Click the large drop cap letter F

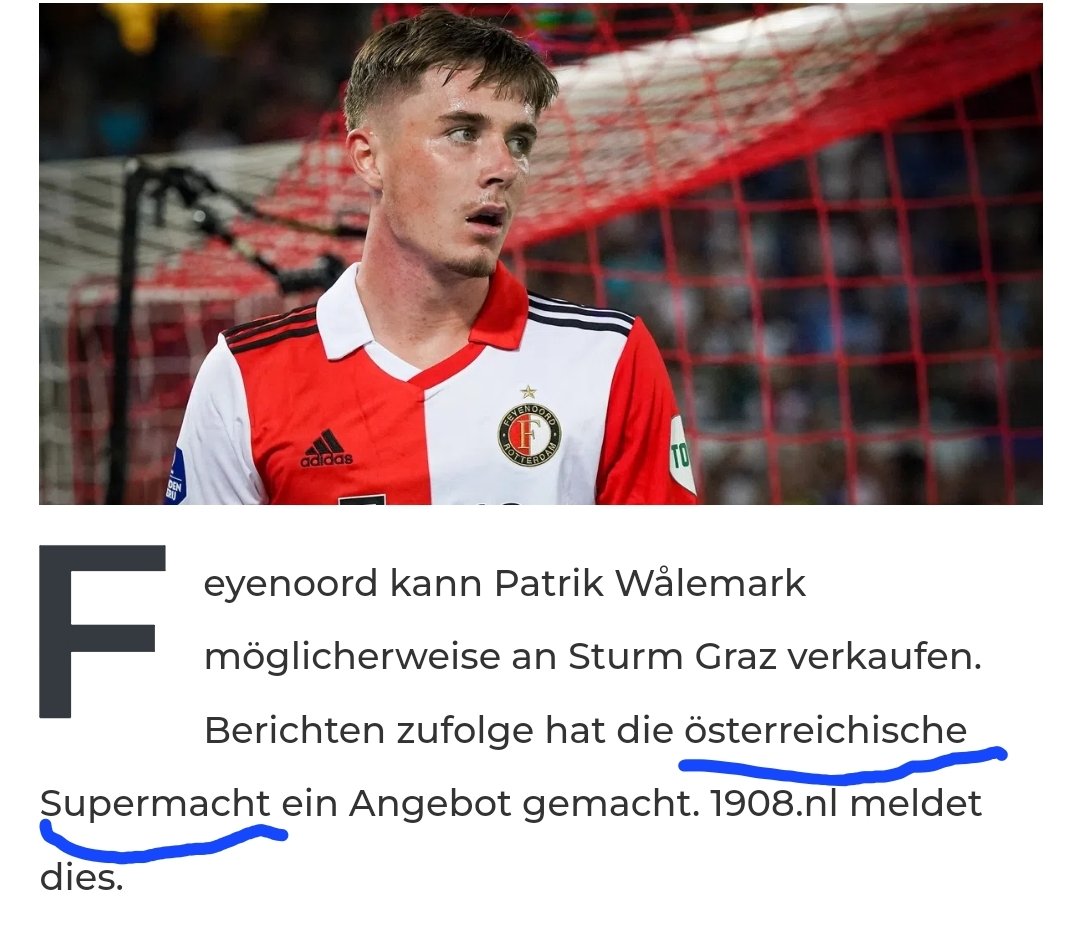tap(102, 631)
